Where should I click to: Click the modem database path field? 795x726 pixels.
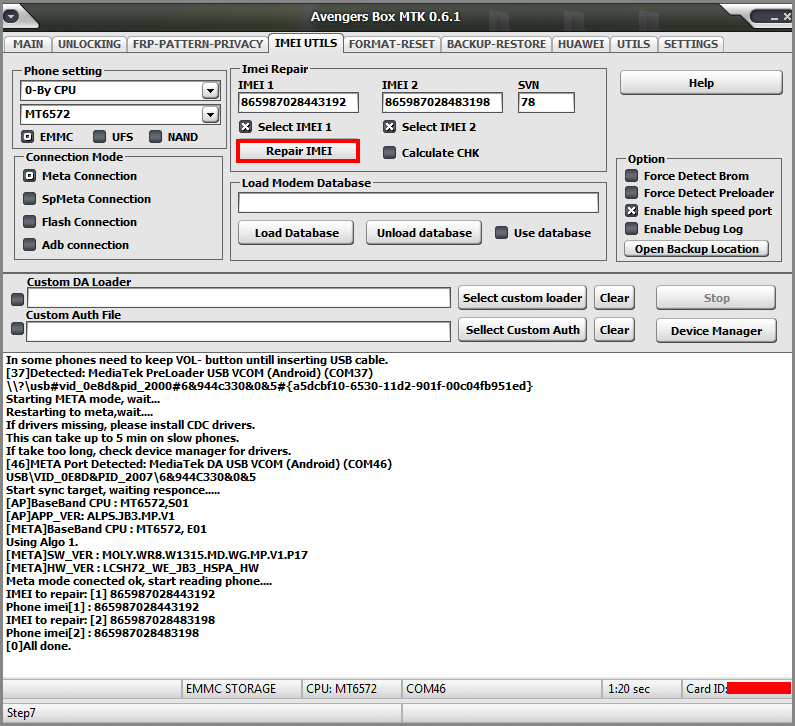point(418,203)
